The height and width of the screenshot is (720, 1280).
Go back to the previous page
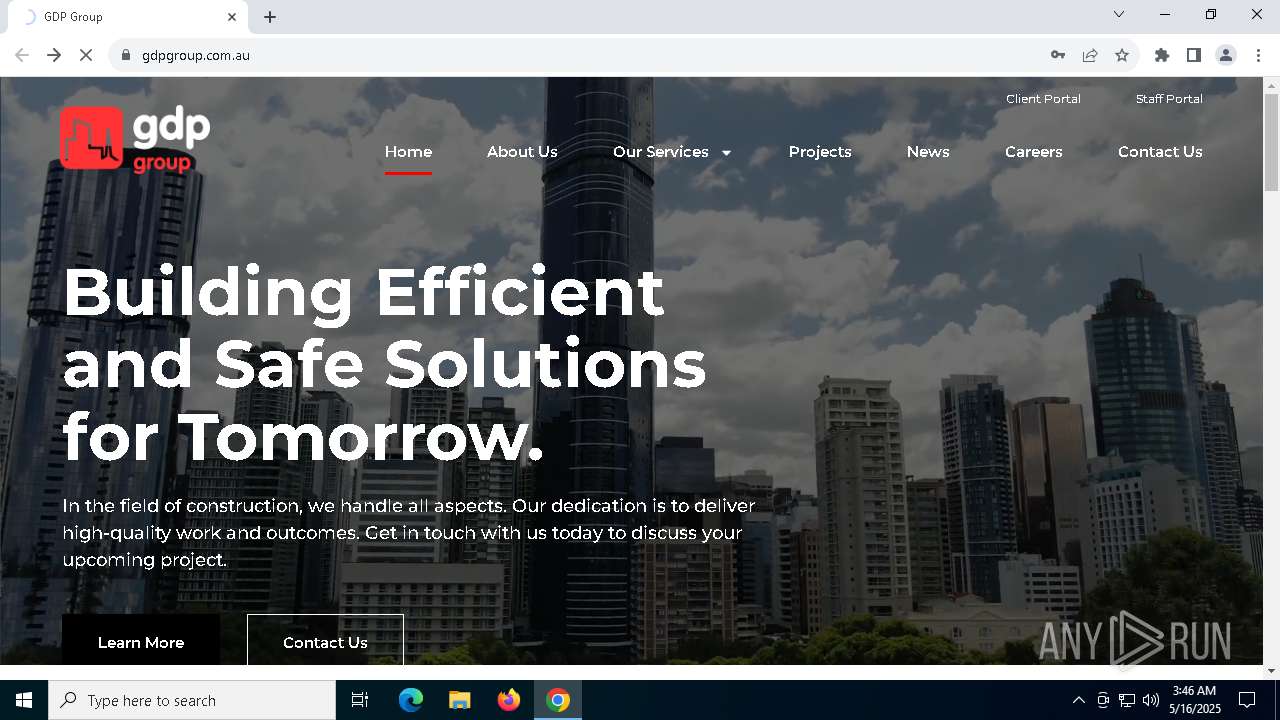click(22, 55)
